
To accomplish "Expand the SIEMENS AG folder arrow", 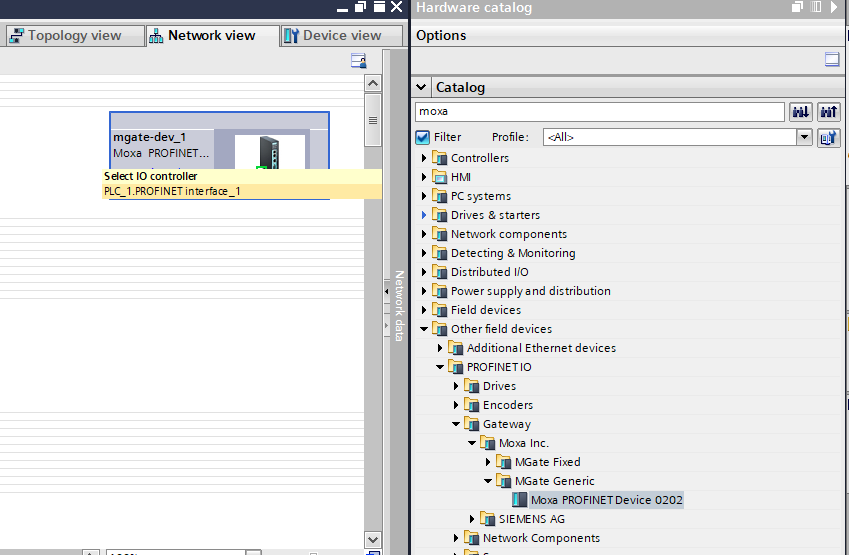I will pos(472,519).
